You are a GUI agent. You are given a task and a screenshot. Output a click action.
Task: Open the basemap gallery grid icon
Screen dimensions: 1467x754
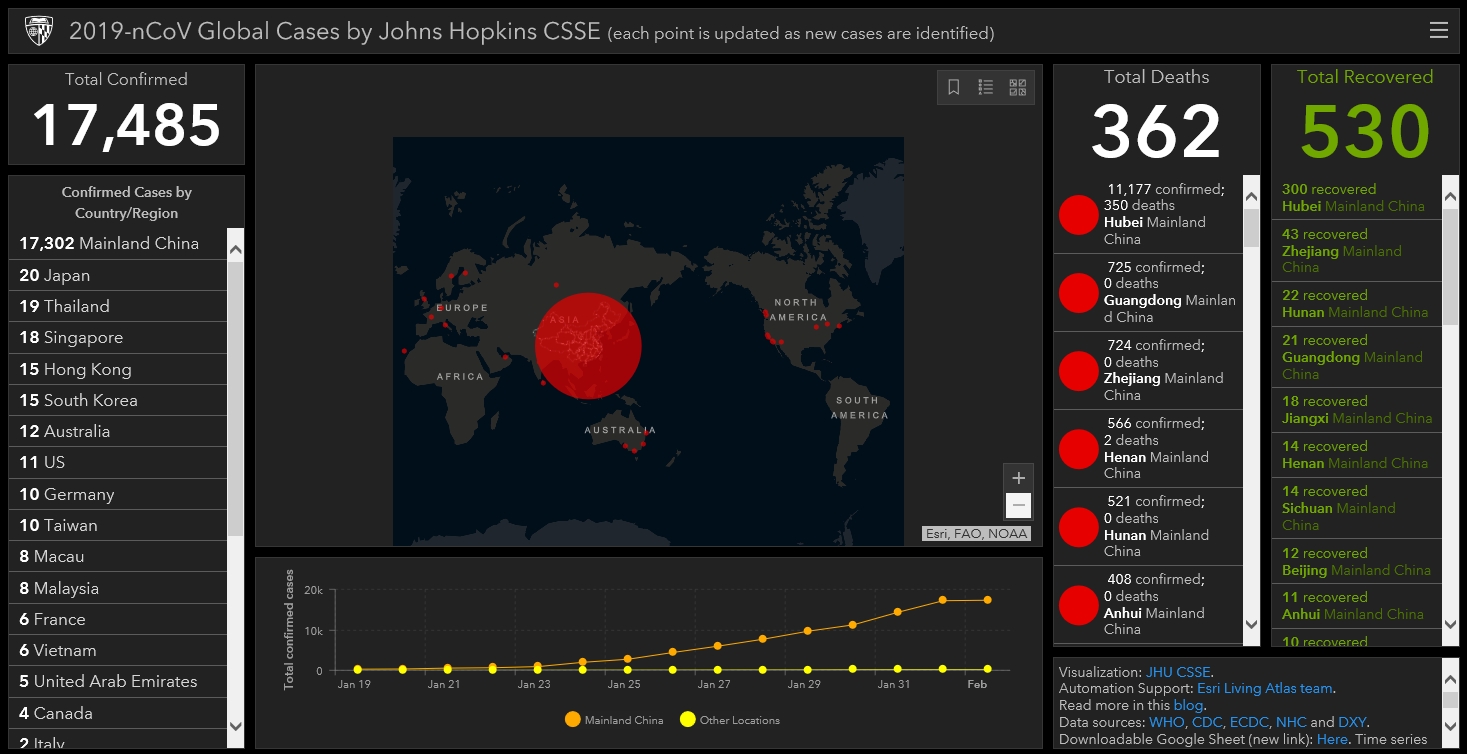pyautogui.click(x=1018, y=88)
